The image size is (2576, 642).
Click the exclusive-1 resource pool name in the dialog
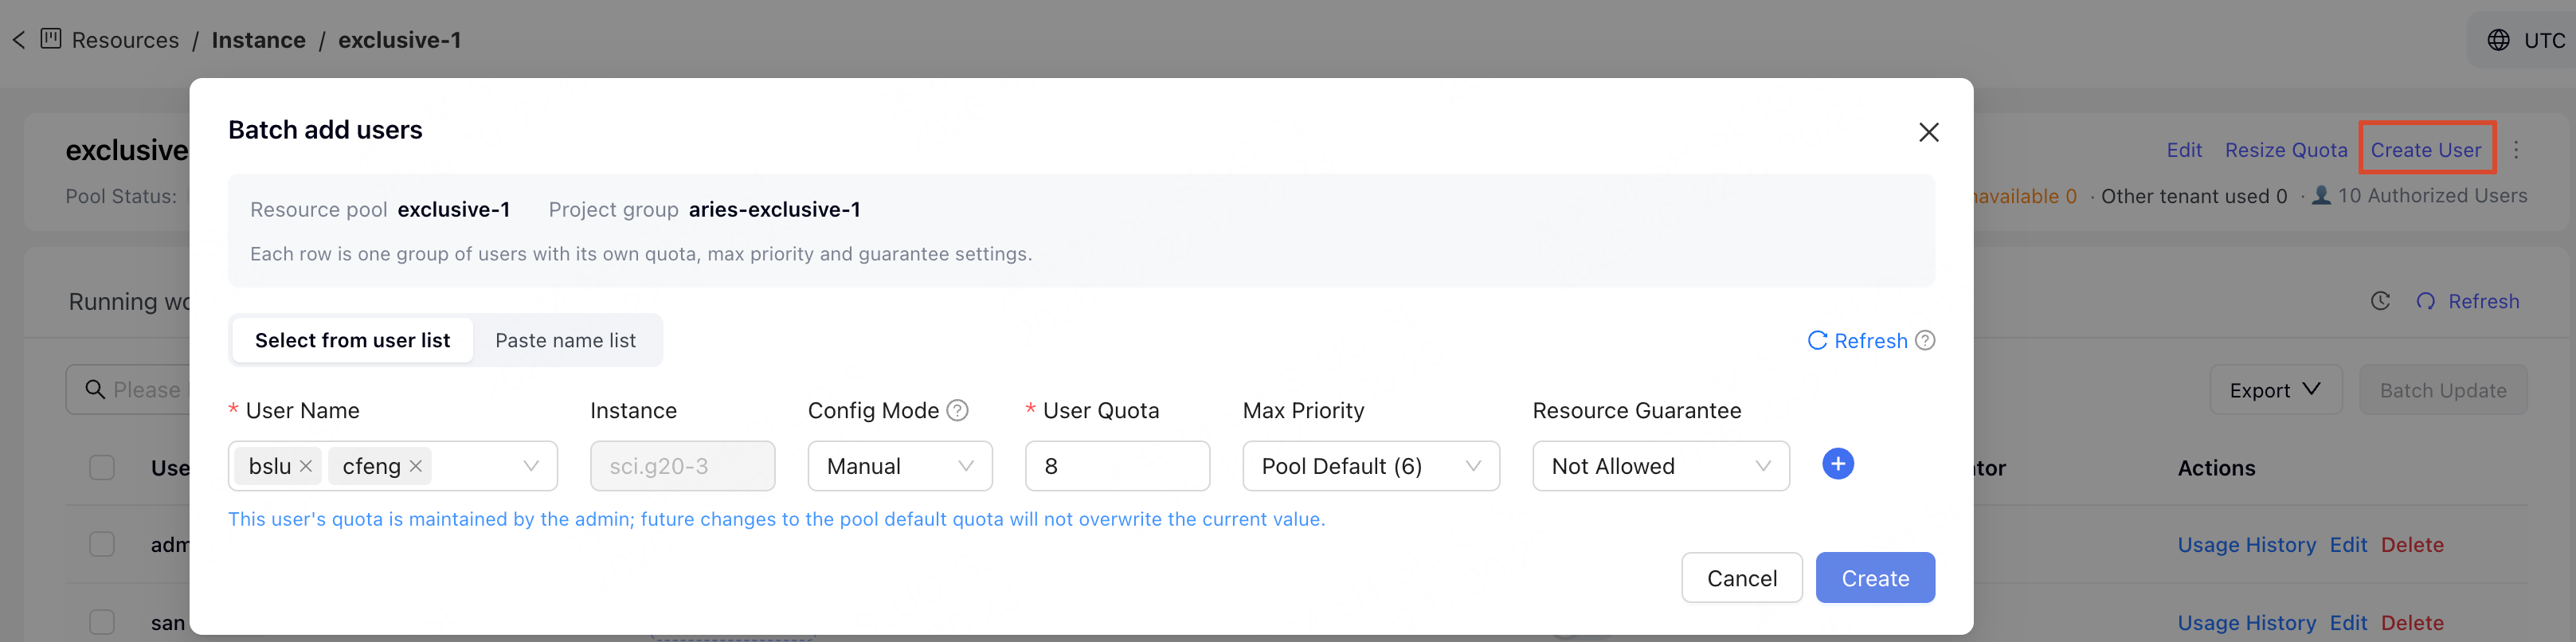click(454, 210)
